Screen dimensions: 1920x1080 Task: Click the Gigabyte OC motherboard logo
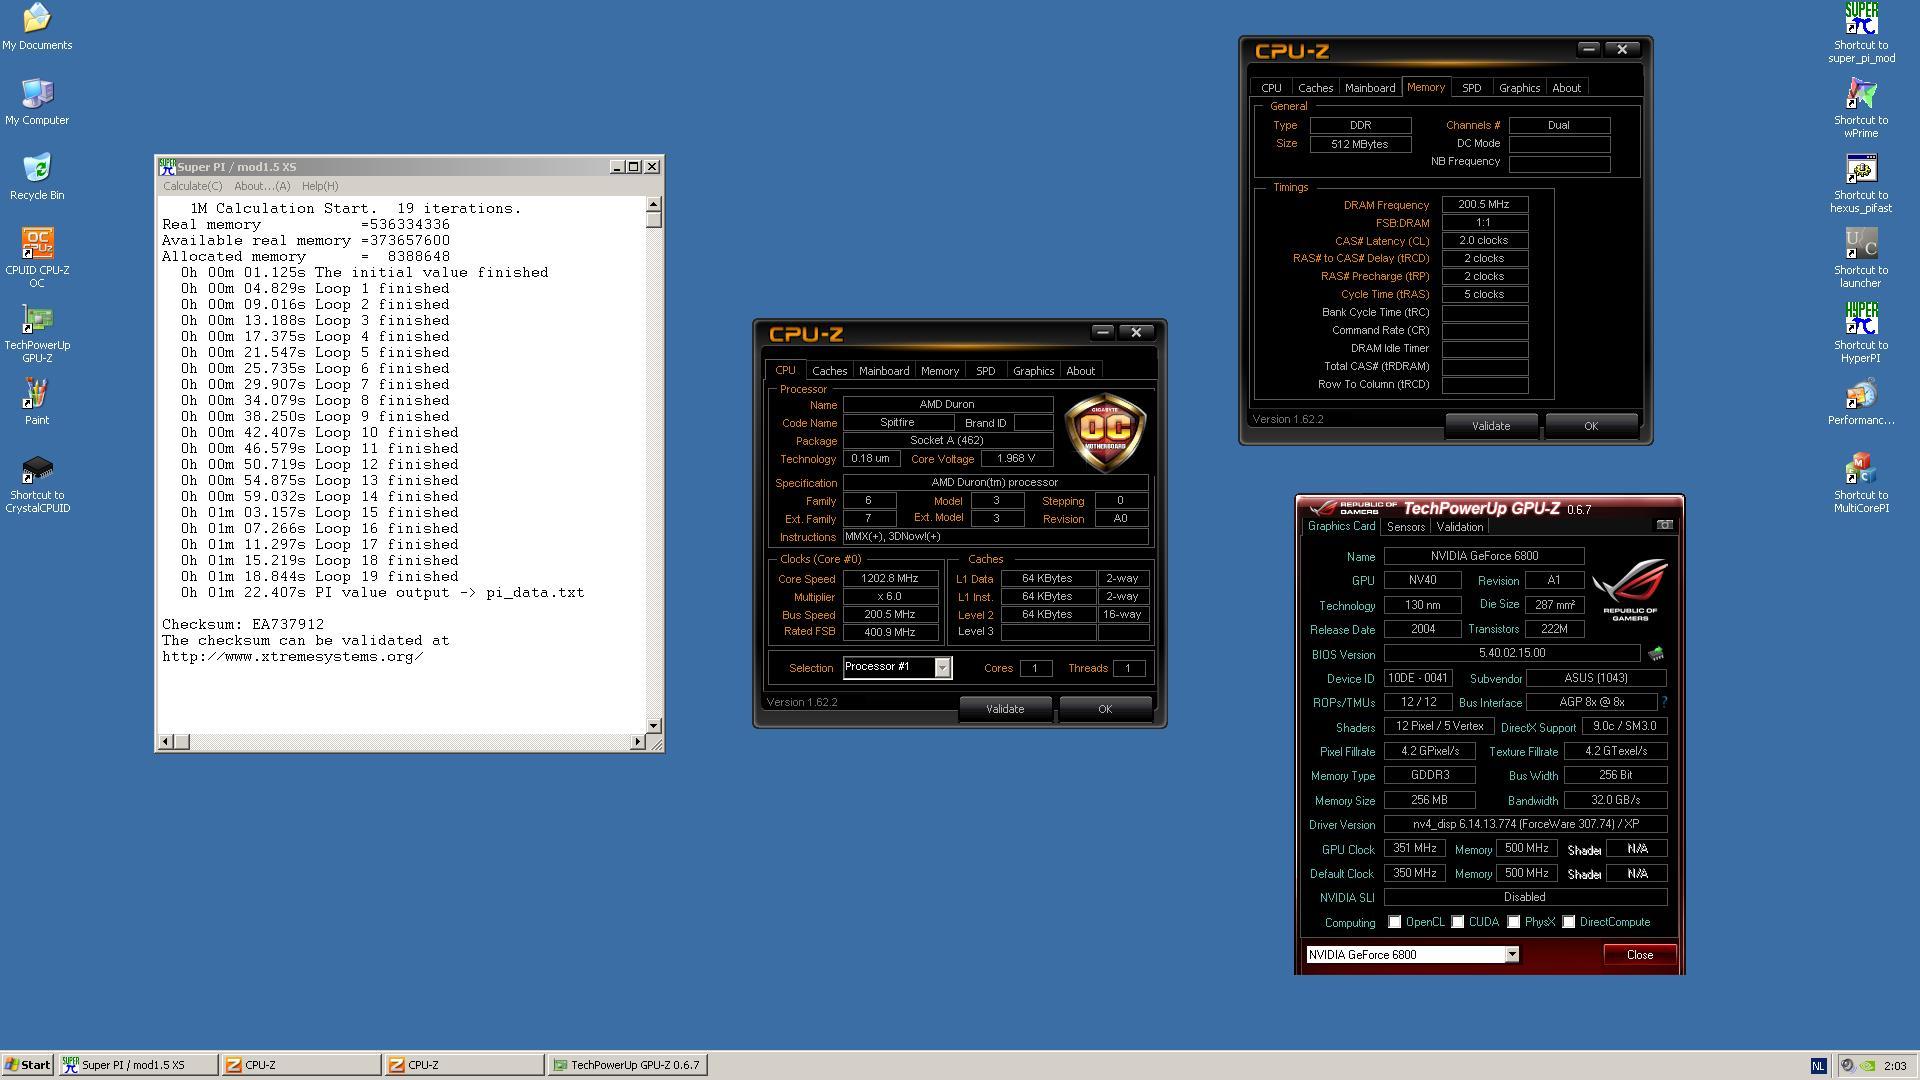click(1105, 433)
